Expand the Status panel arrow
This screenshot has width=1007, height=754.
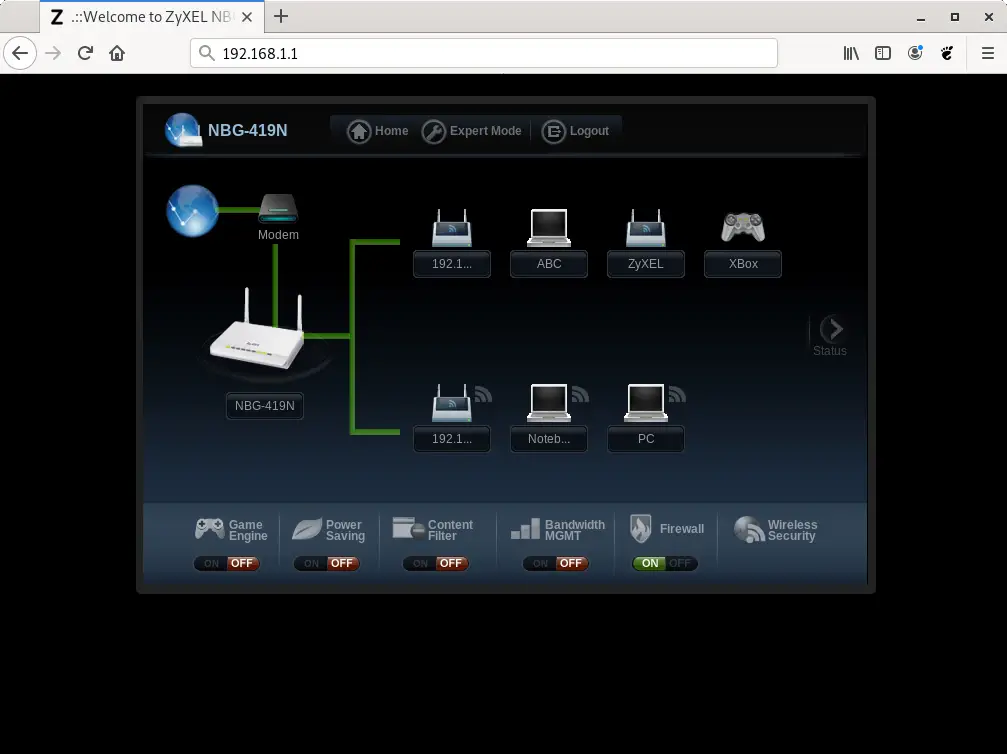832,329
